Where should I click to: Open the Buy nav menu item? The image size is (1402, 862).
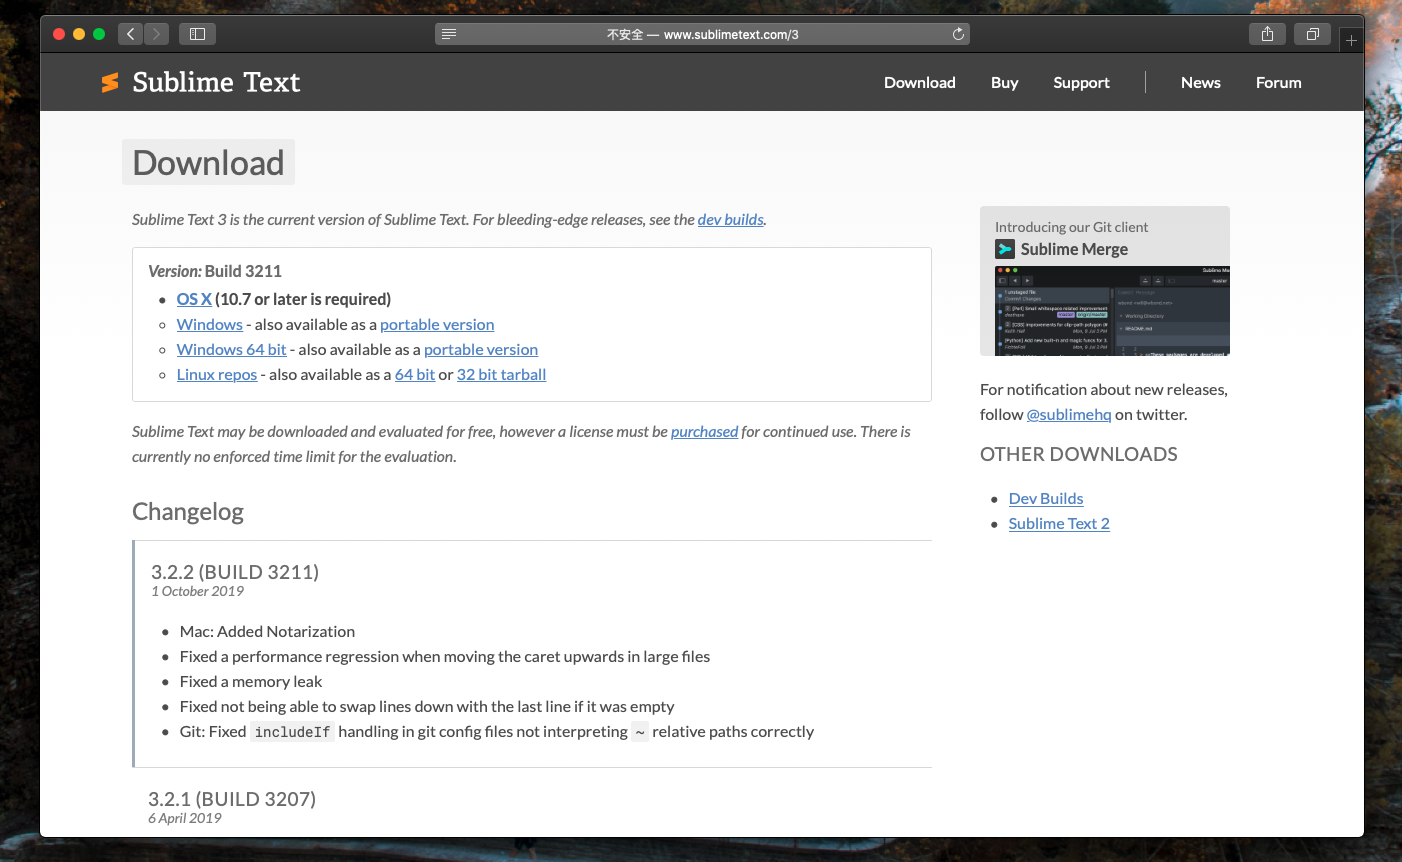click(1004, 83)
